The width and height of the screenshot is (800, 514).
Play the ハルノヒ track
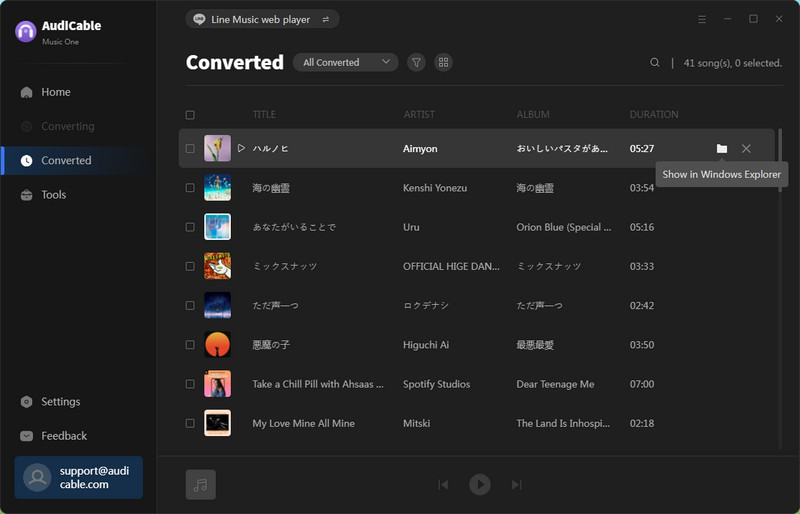(x=241, y=149)
